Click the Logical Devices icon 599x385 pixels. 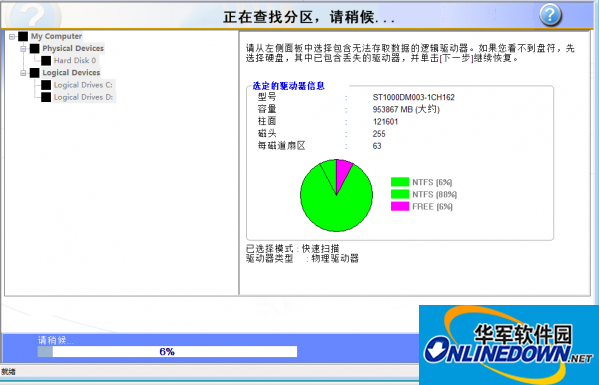click(x=34, y=73)
